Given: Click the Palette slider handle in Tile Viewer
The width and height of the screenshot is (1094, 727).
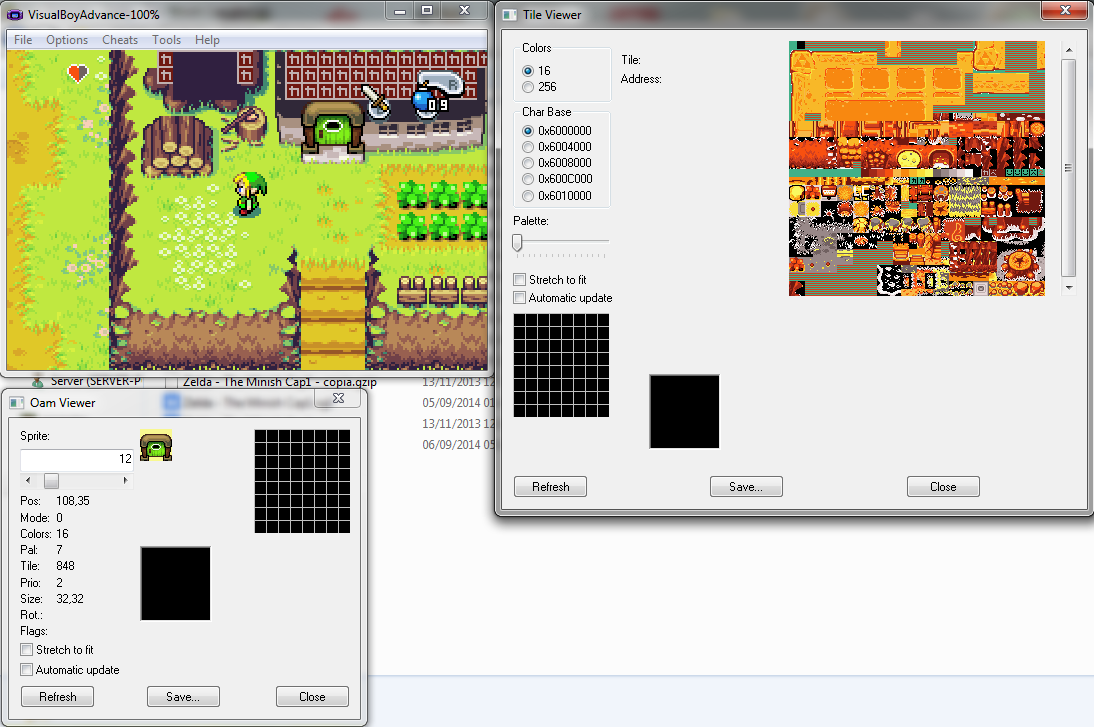Looking at the screenshot, I should [x=517, y=242].
